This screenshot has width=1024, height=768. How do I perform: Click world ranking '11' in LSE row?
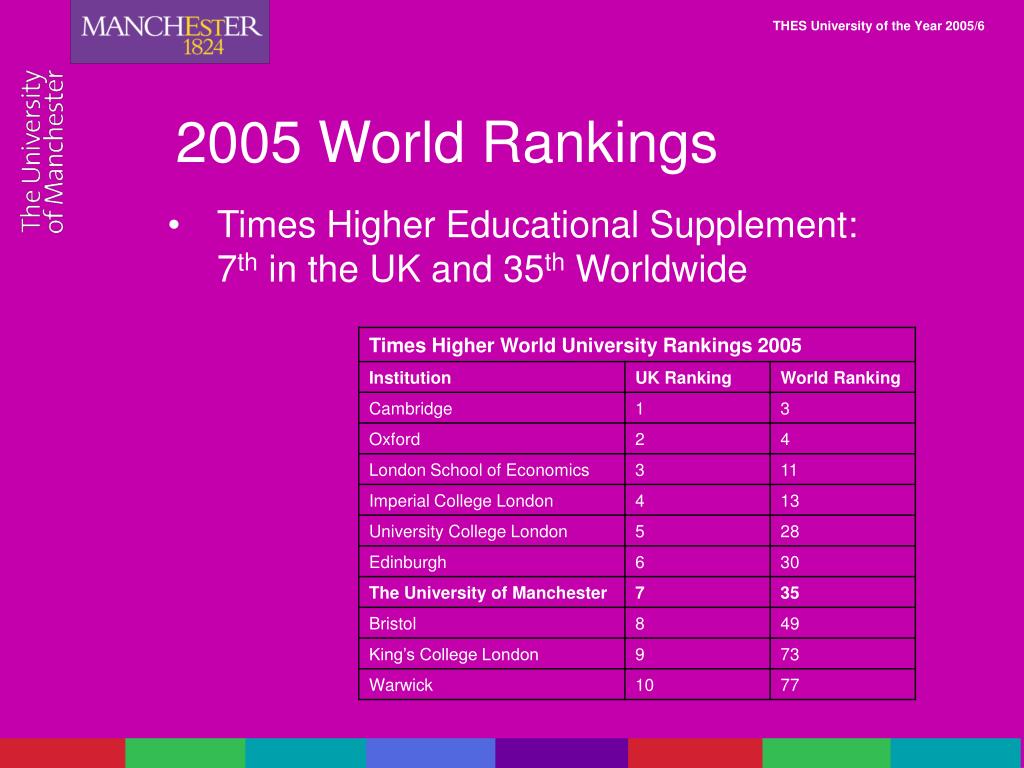click(x=789, y=470)
